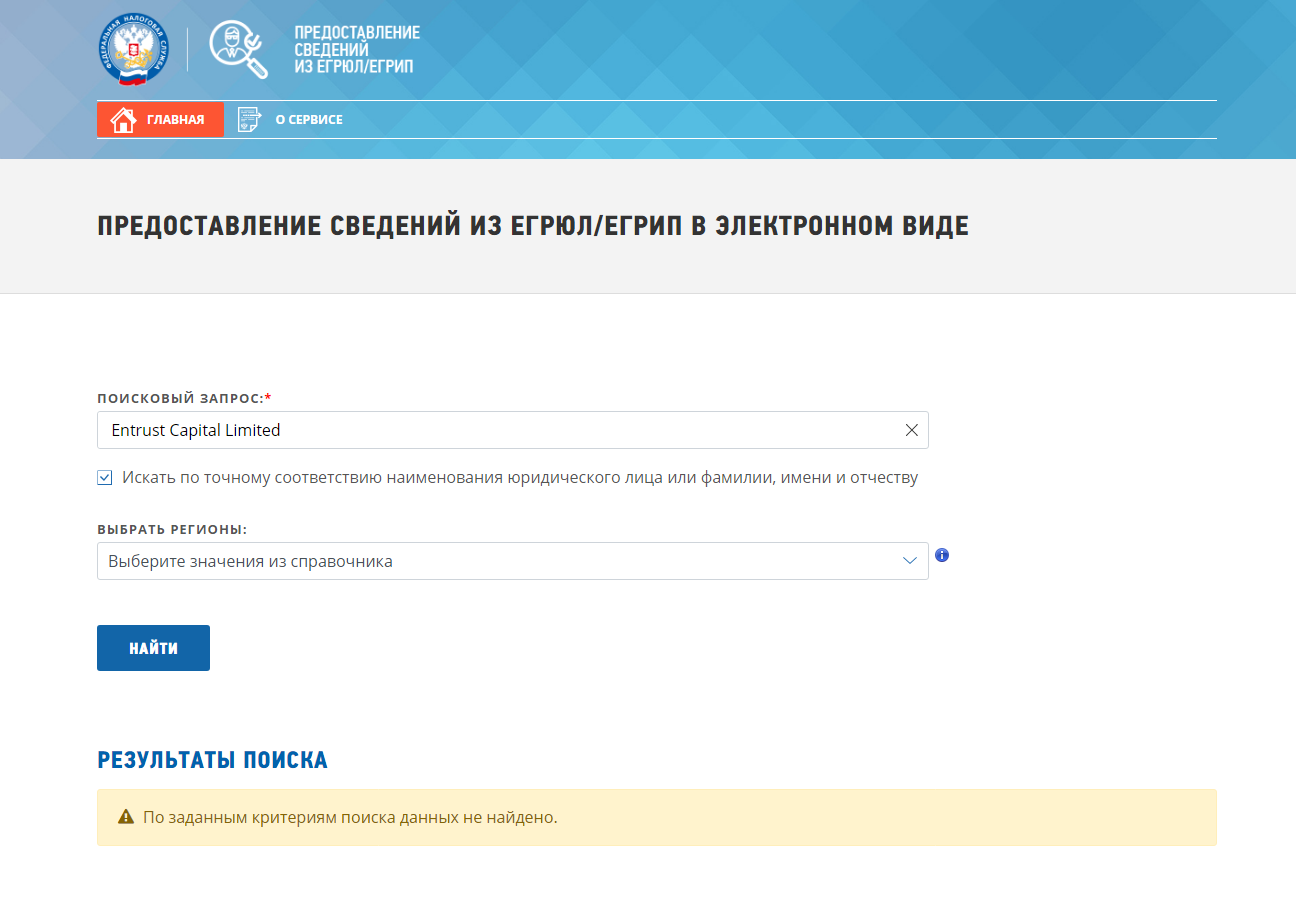
Task: Click the chevron on the region selector
Action: [909, 561]
